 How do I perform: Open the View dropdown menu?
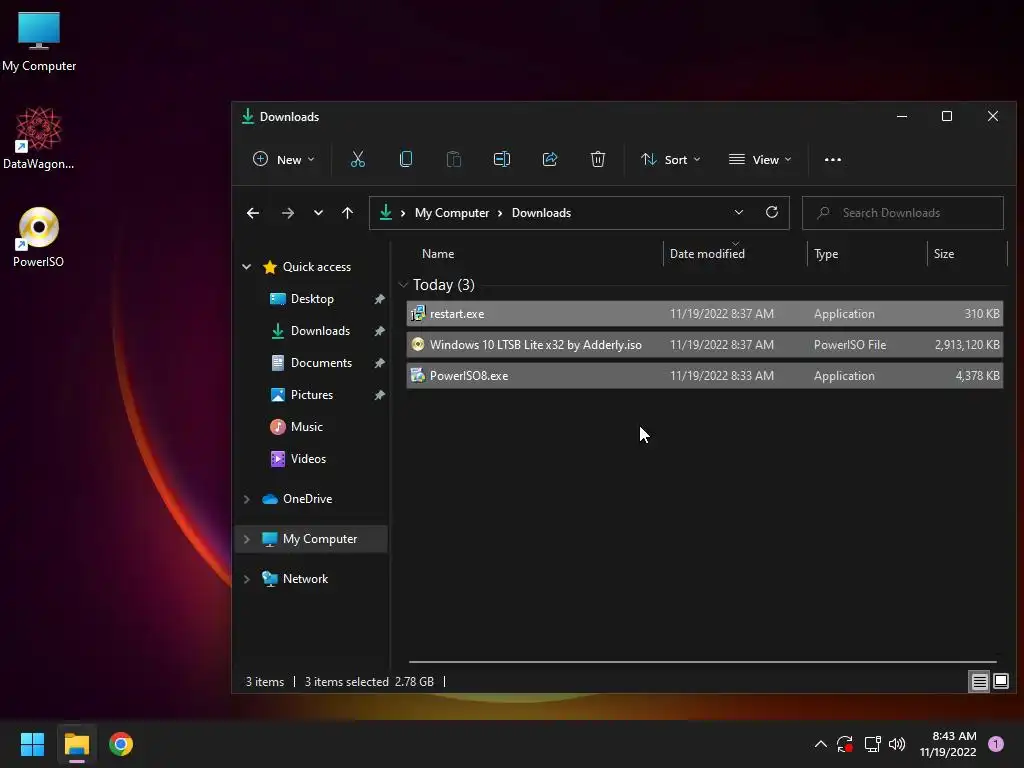click(x=760, y=159)
